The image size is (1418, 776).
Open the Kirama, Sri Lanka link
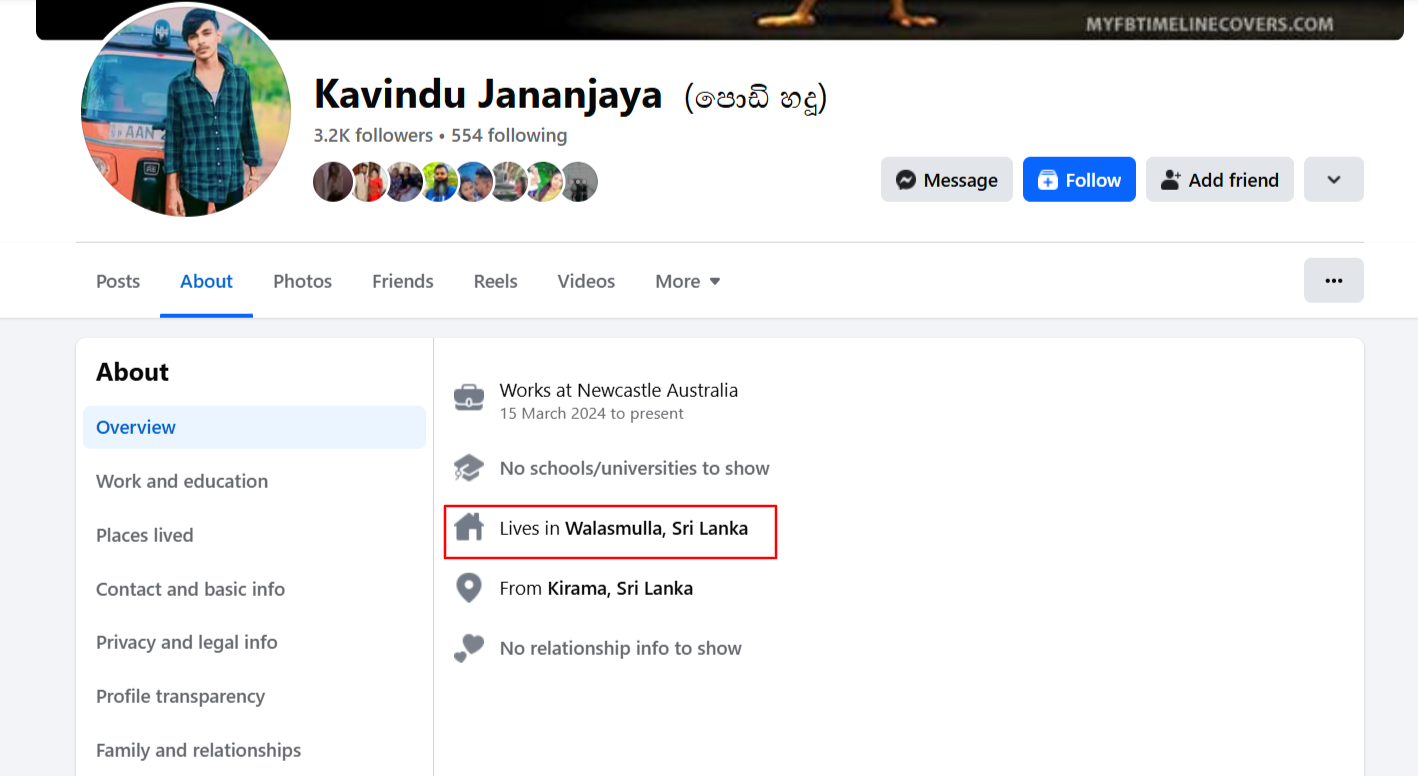[620, 588]
